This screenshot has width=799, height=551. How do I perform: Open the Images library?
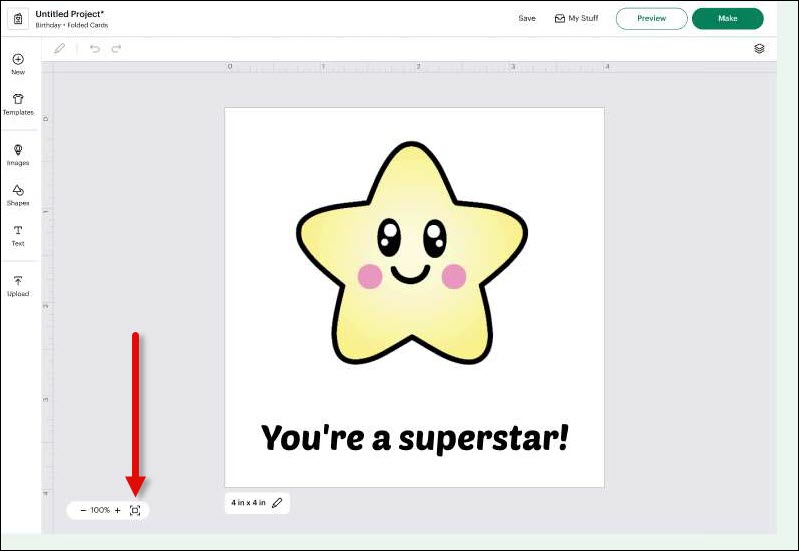tap(18, 154)
